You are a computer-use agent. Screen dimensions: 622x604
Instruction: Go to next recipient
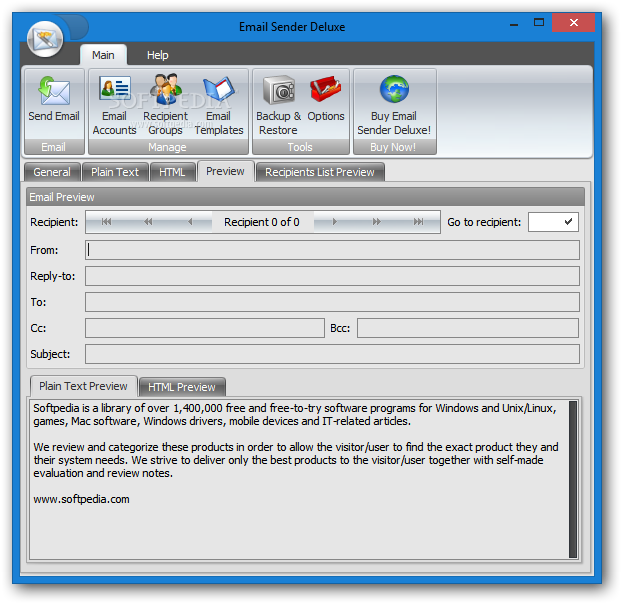pyautogui.click(x=335, y=222)
